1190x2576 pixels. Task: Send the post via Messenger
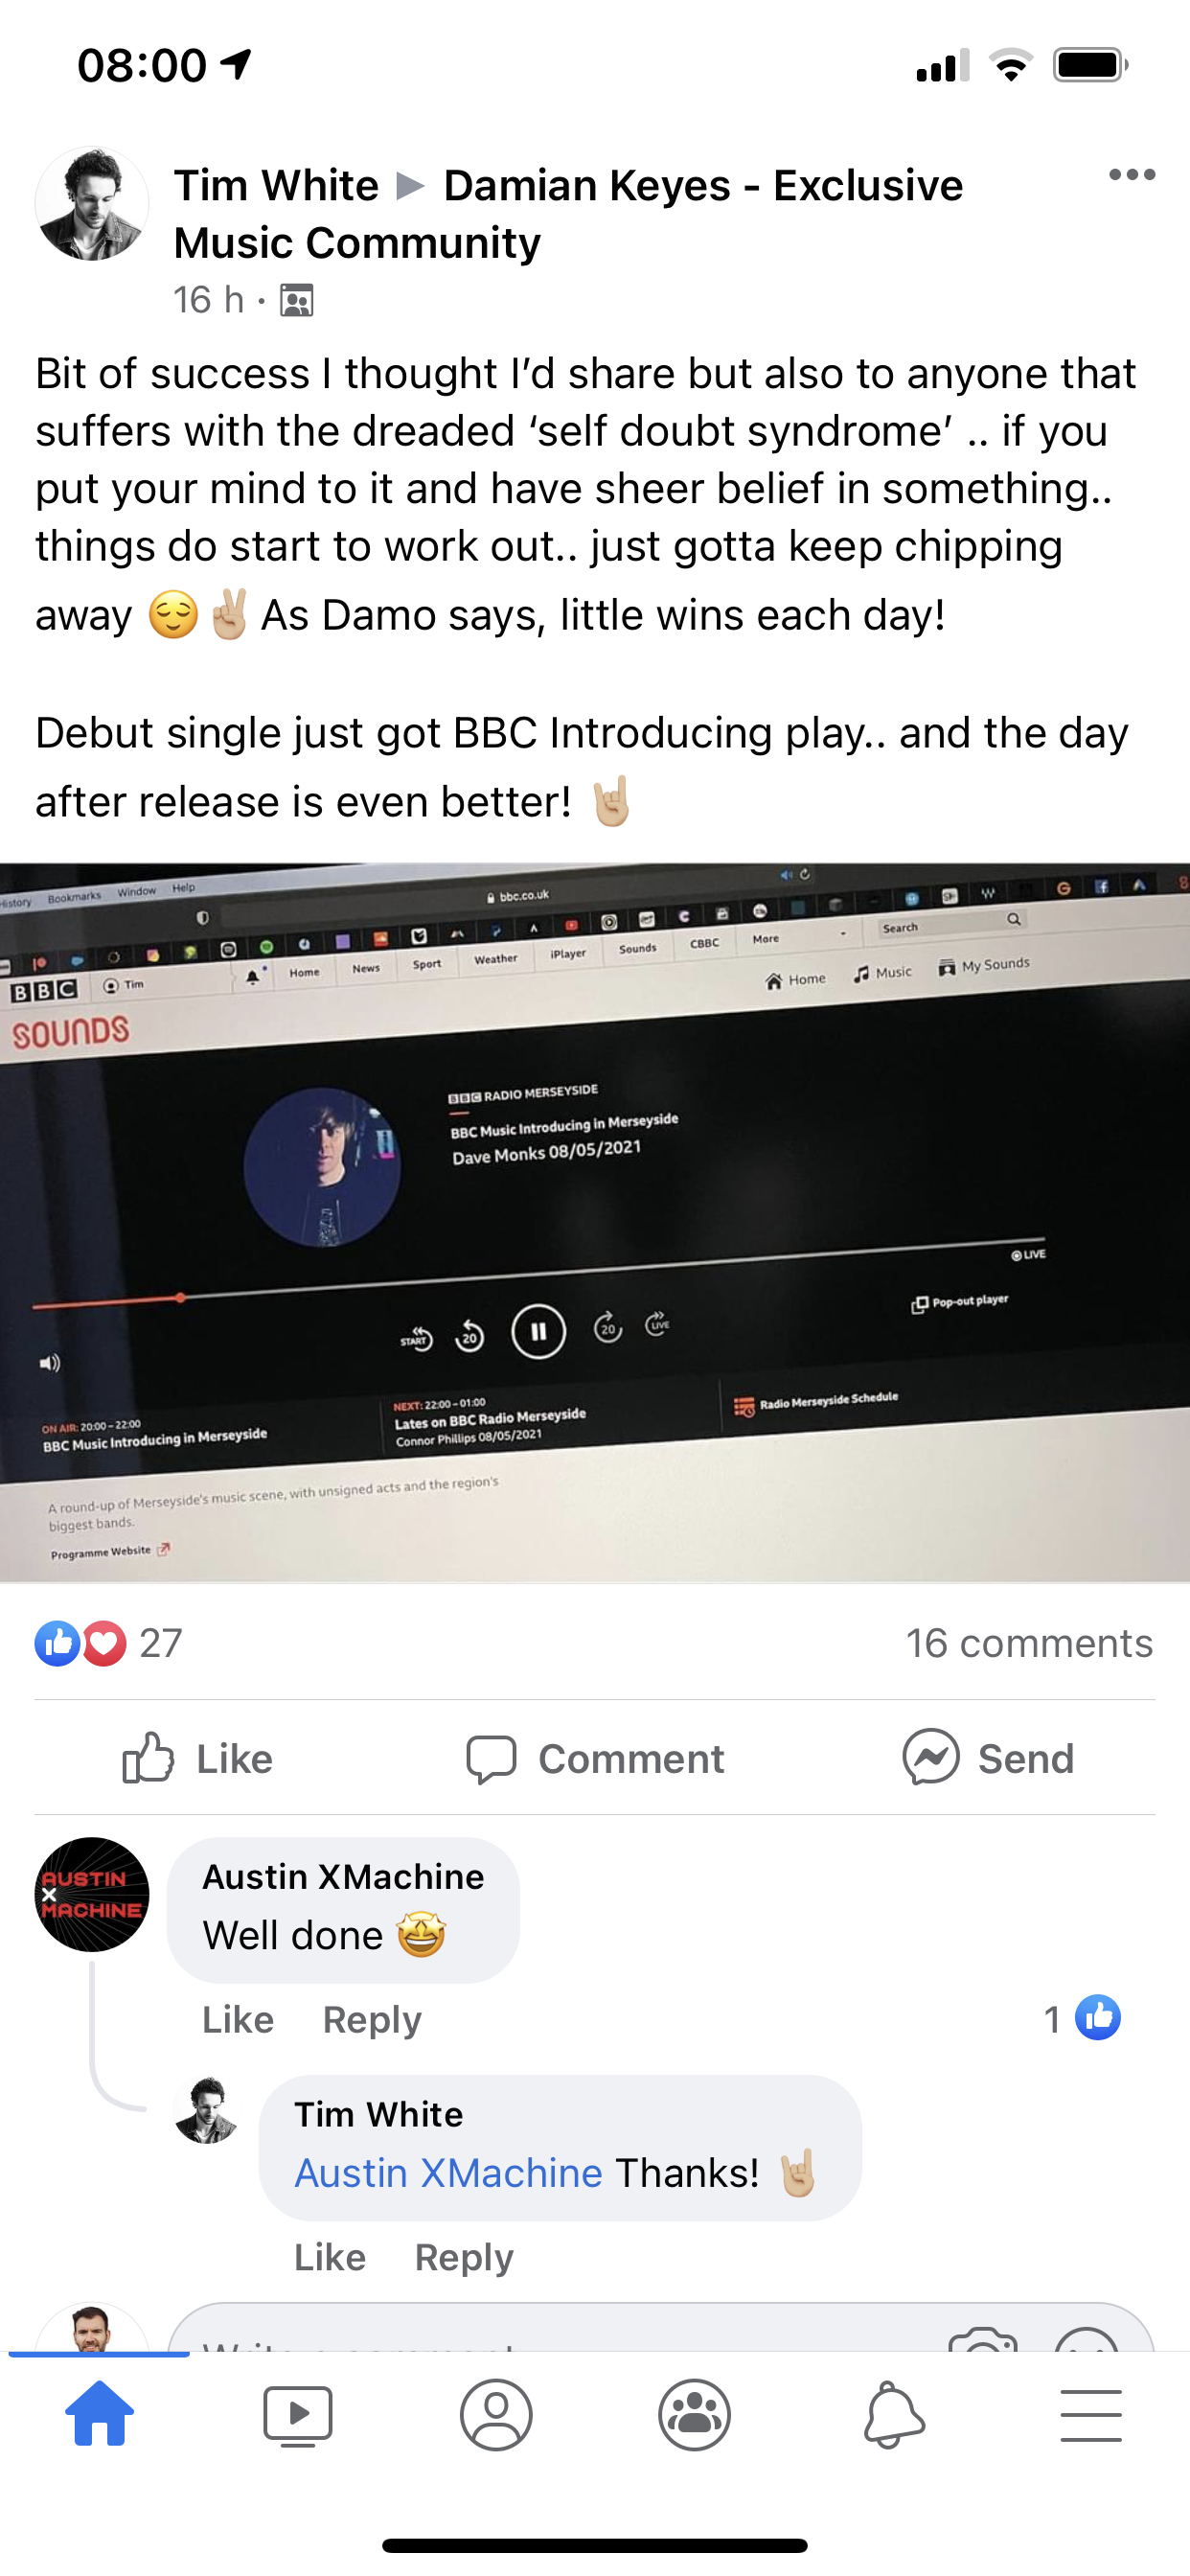(x=988, y=1758)
